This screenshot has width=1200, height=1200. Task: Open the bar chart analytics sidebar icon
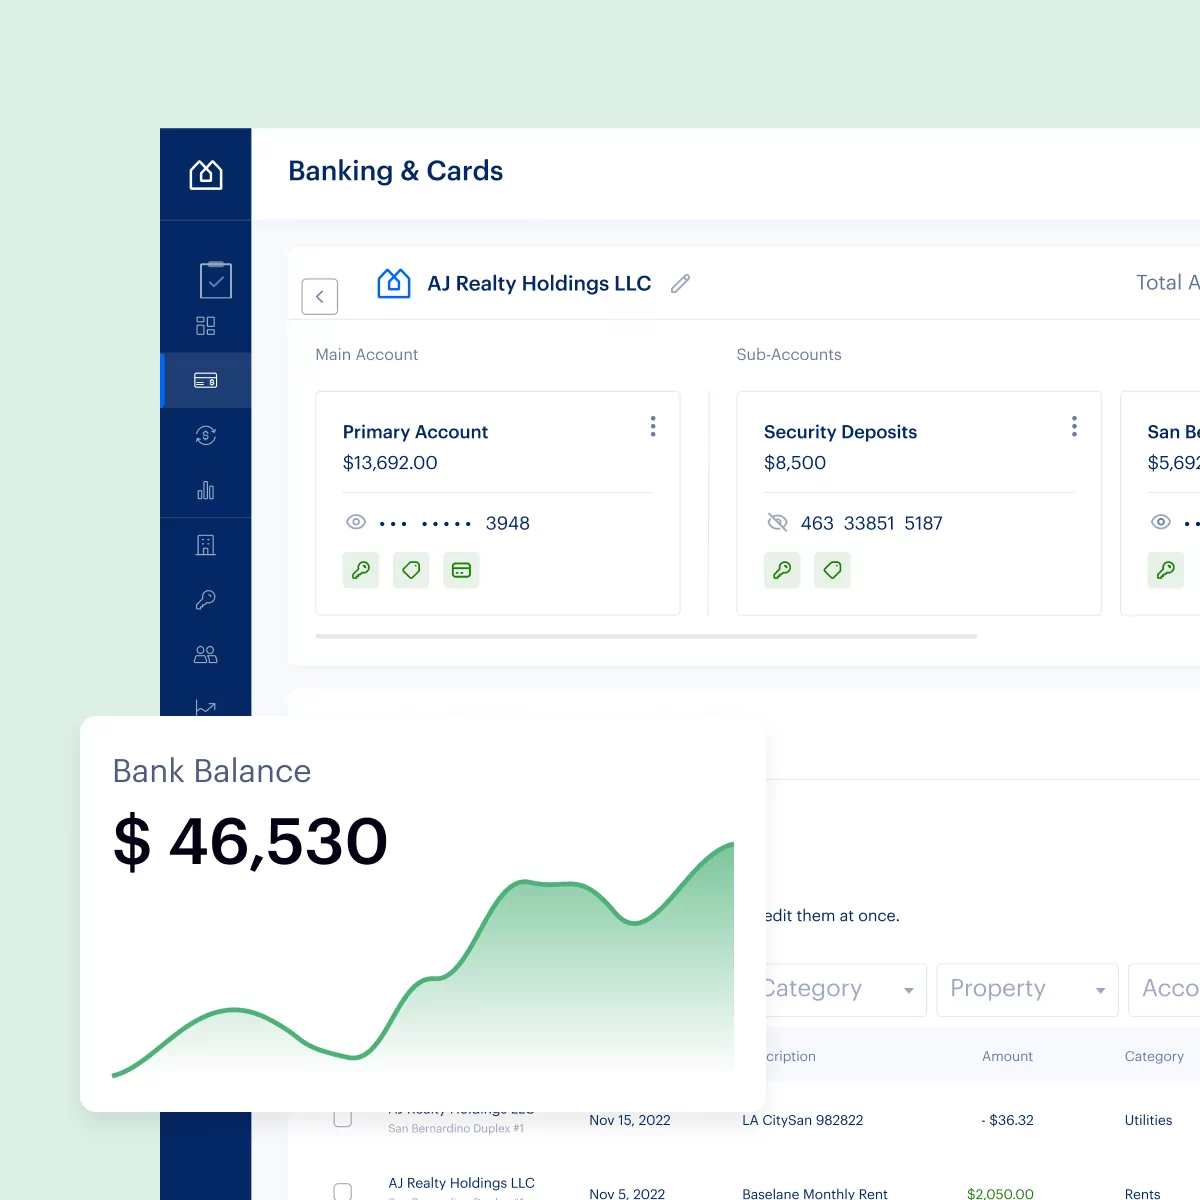click(x=206, y=490)
